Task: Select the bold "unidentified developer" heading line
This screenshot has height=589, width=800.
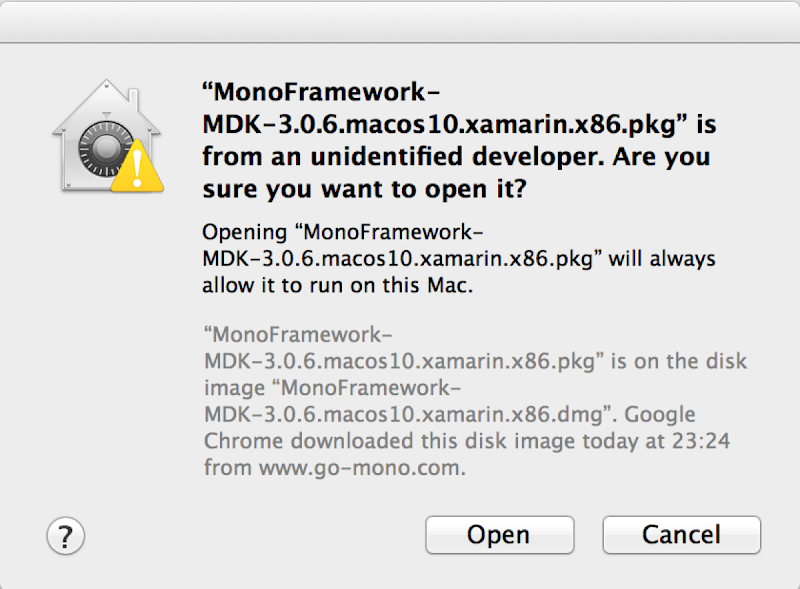Action: [456, 156]
